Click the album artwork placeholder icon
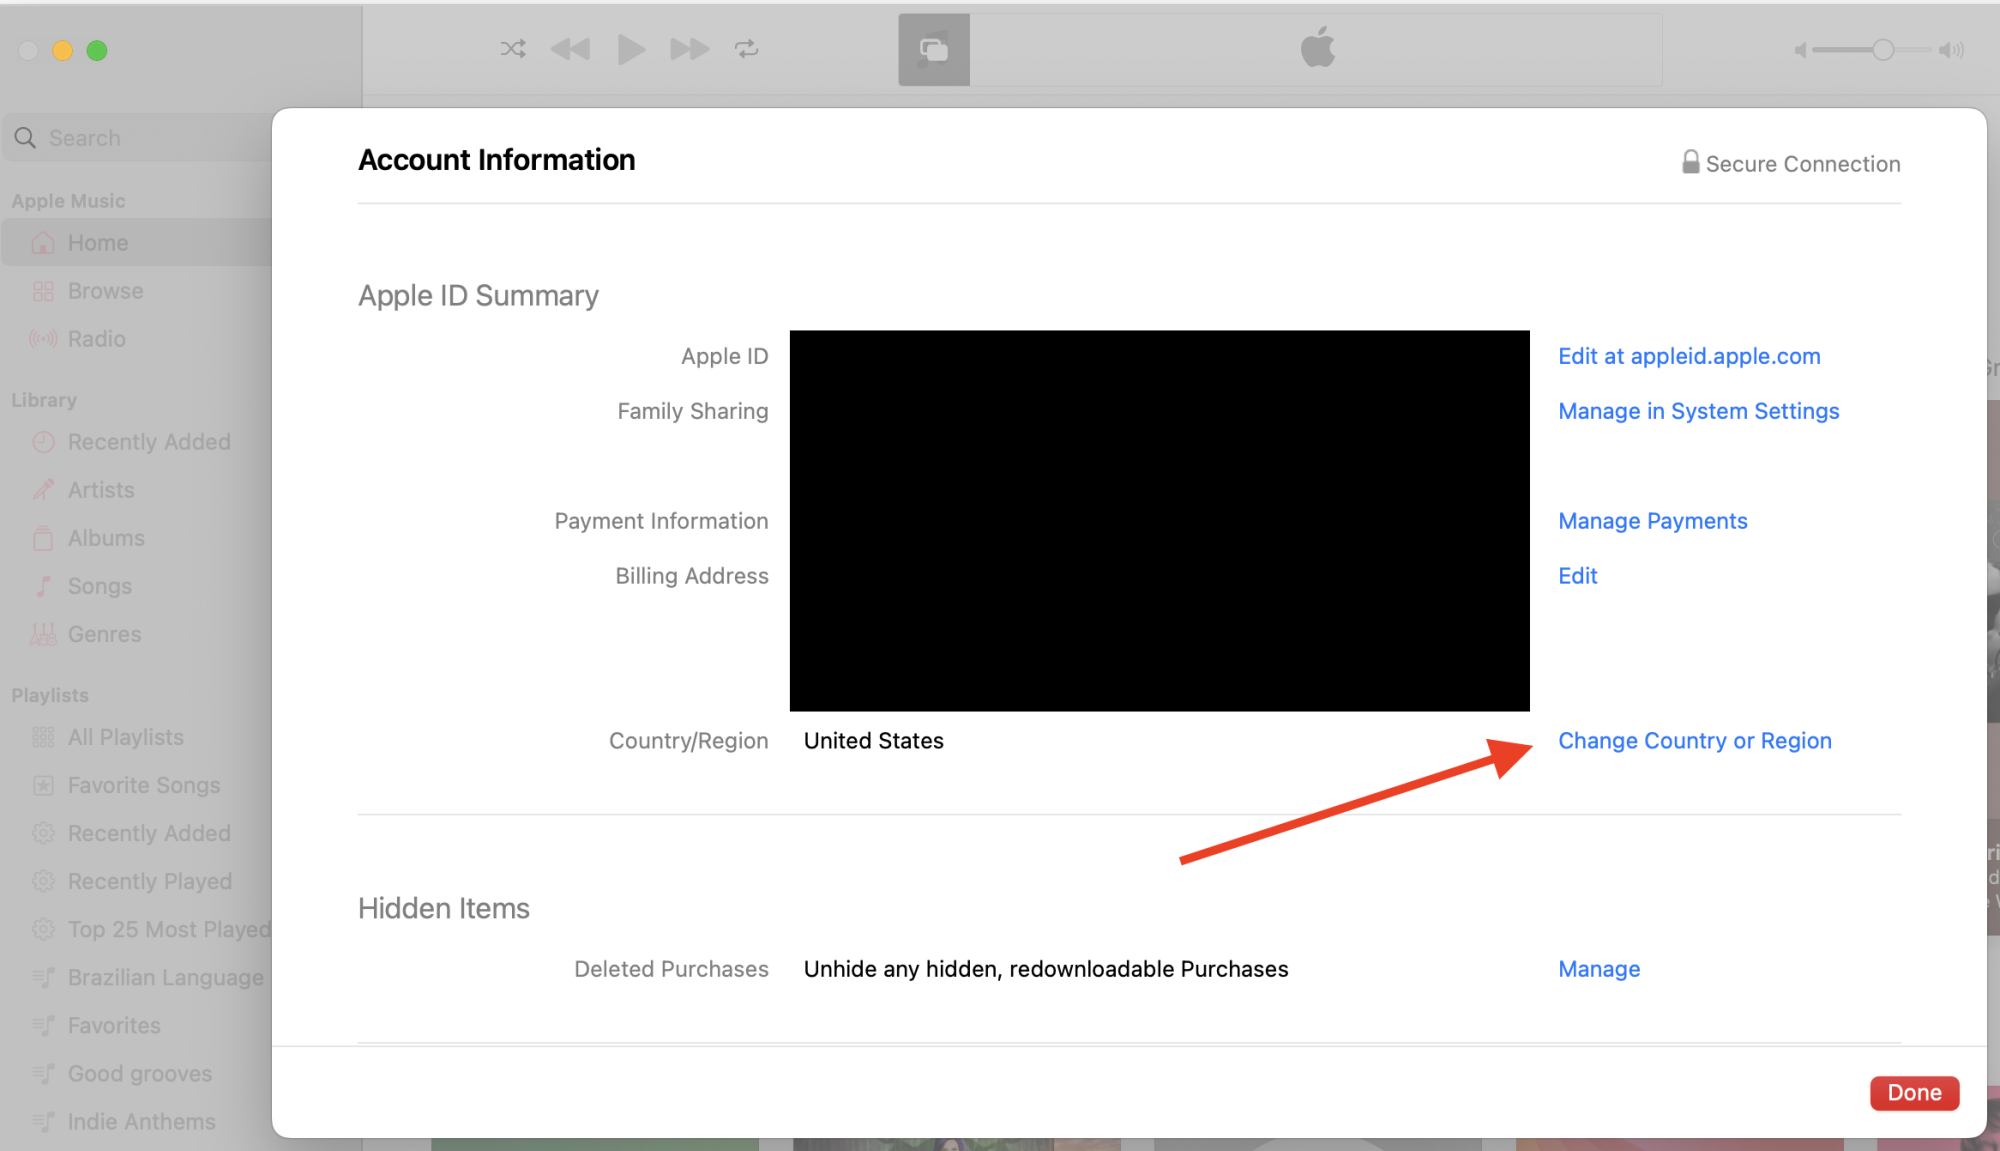The width and height of the screenshot is (2000, 1151). (933, 49)
